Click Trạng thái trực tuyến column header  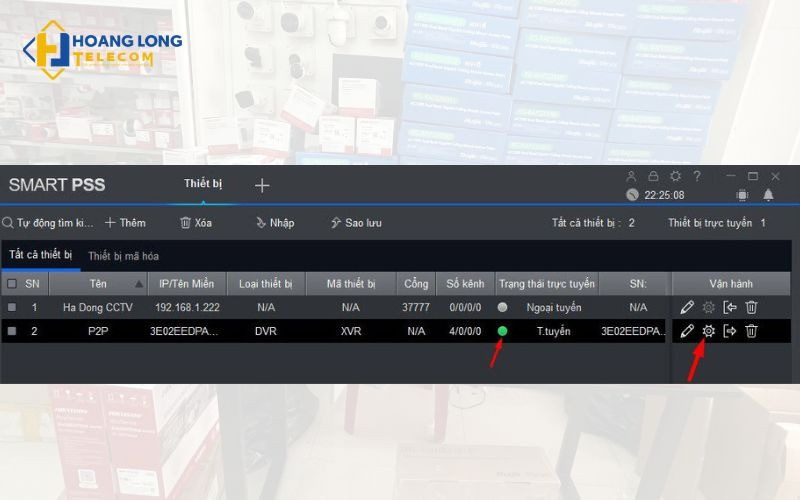547,284
